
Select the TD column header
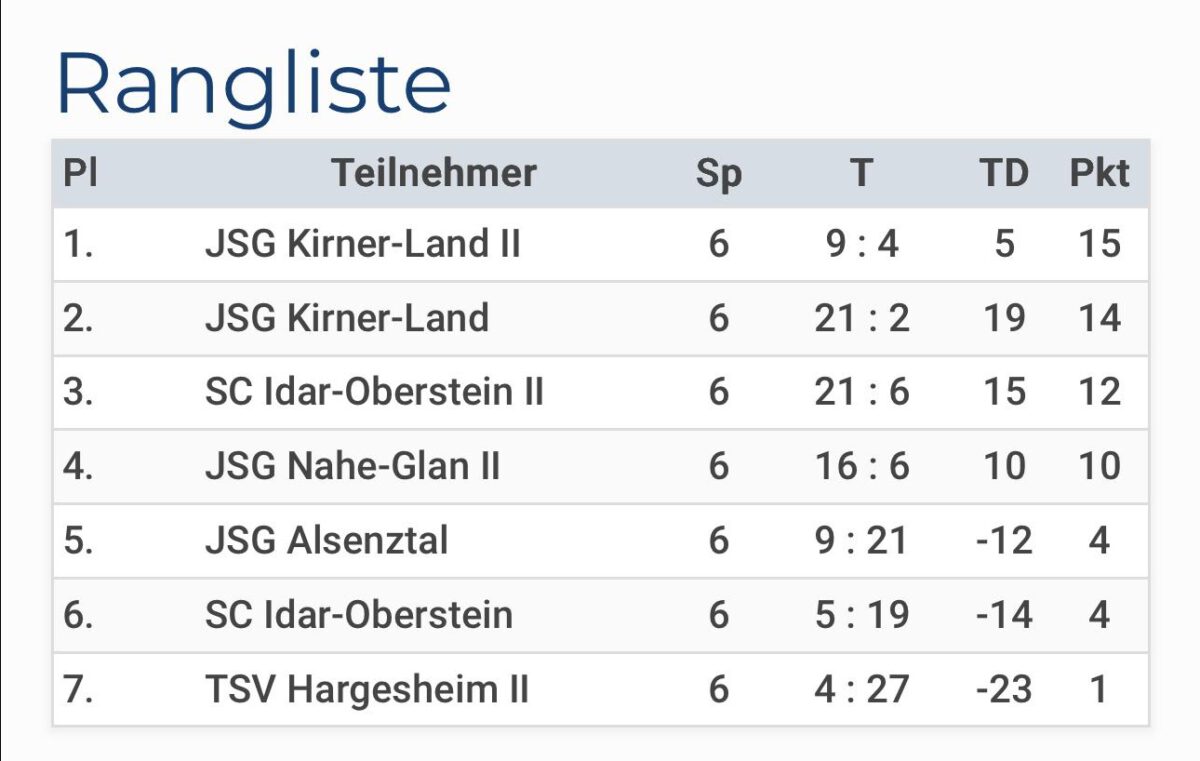point(1004,173)
